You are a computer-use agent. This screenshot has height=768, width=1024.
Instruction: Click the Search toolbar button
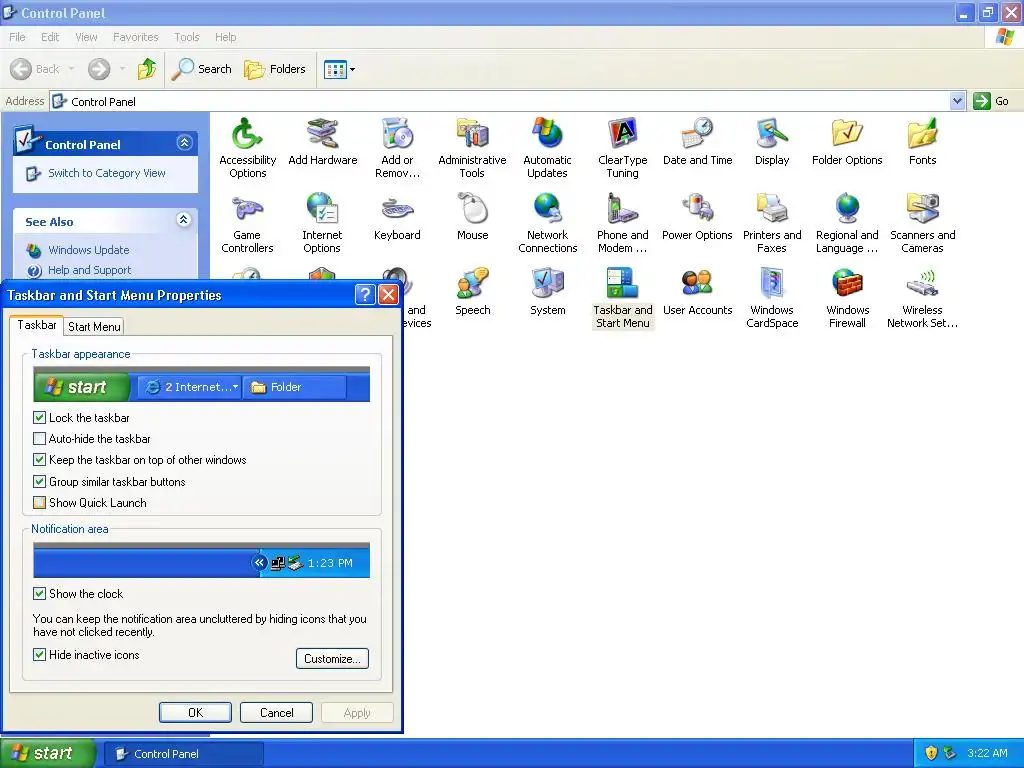click(202, 69)
